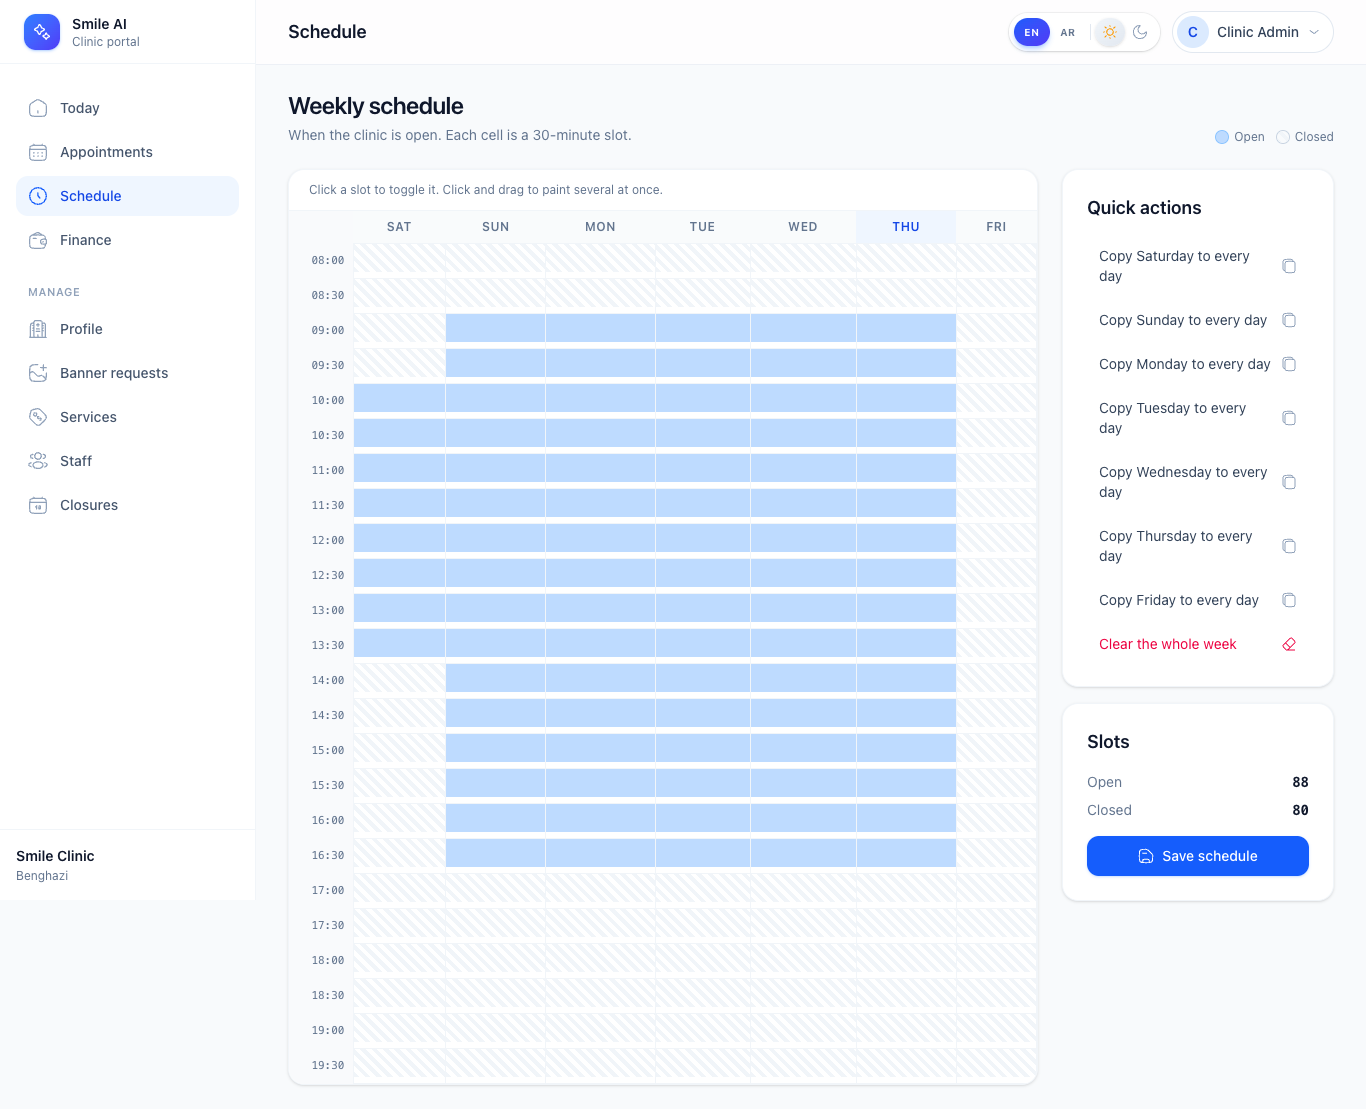This screenshot has width=1366, height=1109.
Task: Clear the whole week
Action: pos(1198,644)
